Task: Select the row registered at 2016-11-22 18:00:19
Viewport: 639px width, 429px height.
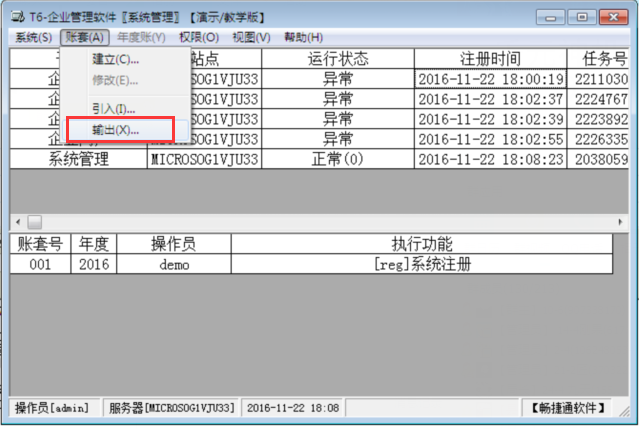Action: (x=490, y=79)
